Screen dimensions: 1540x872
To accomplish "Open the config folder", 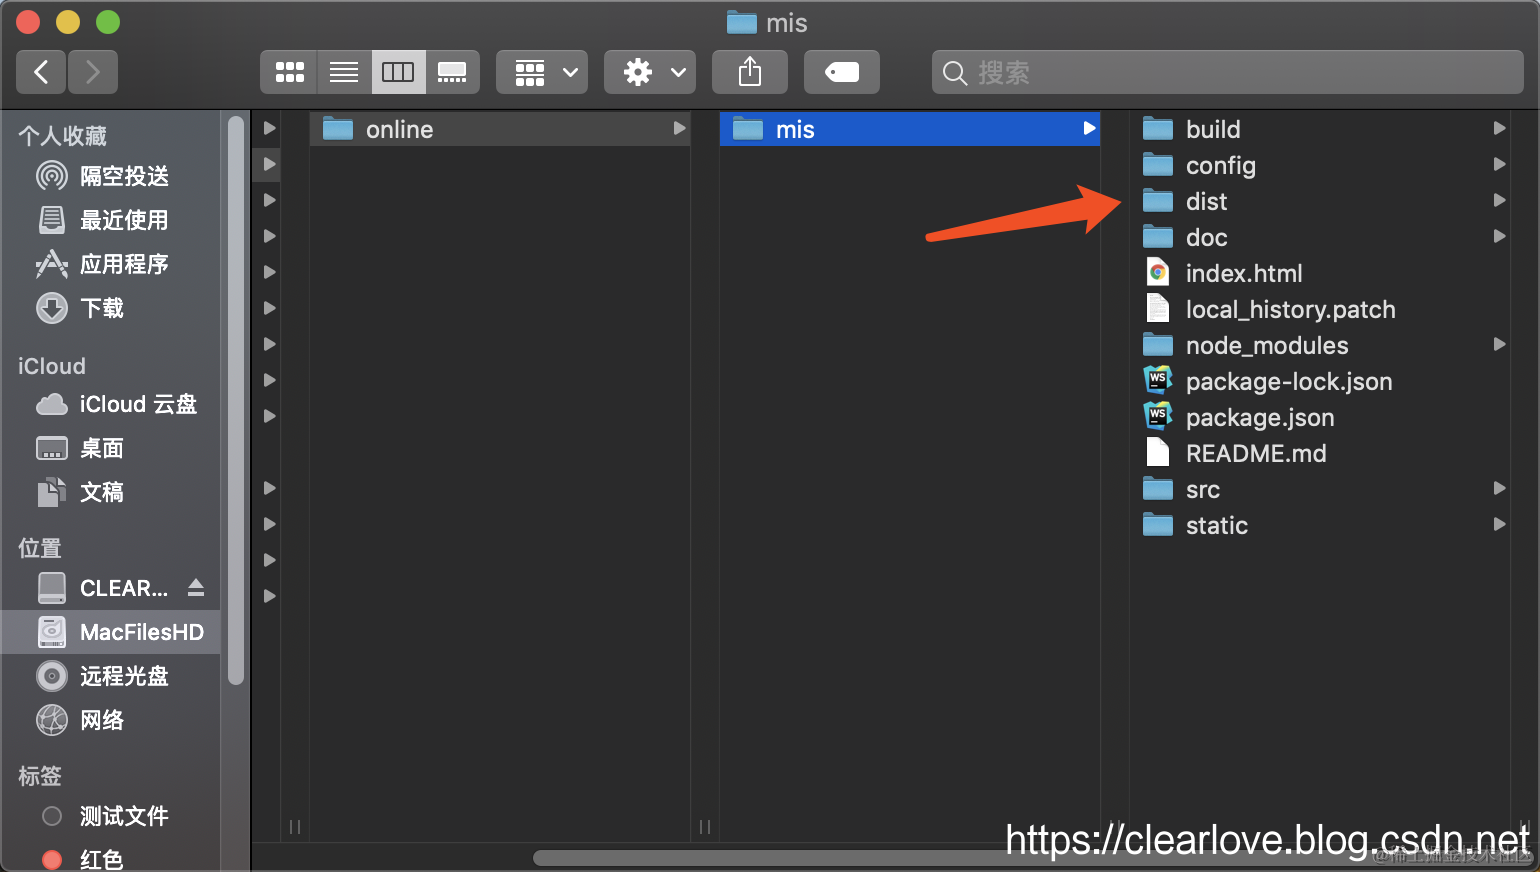I will tap(1320, 165).
